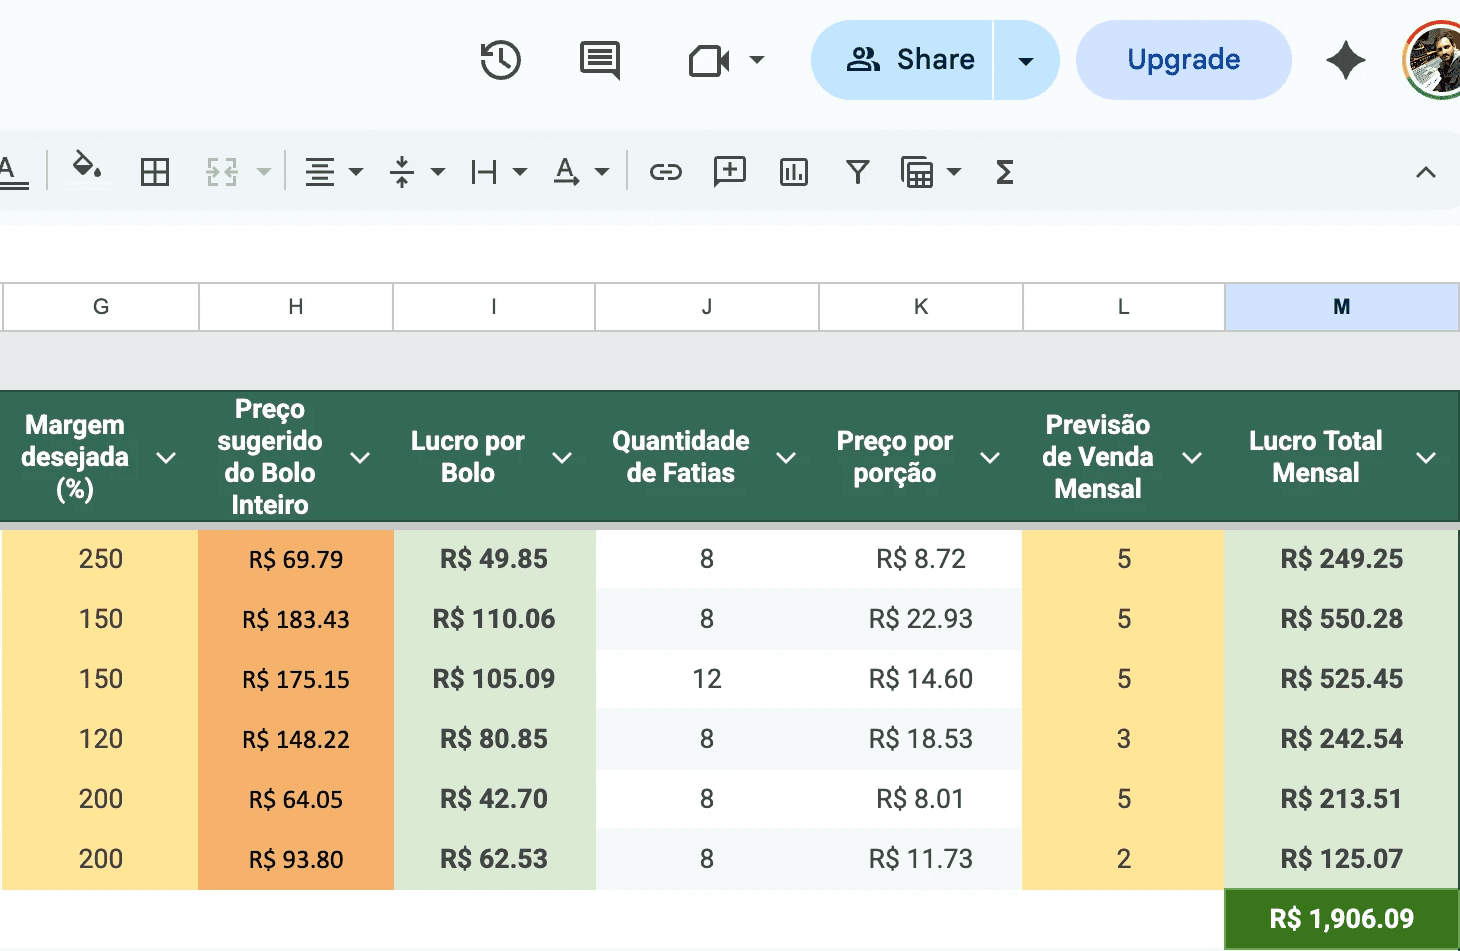1460x951 pixels.
Task: Create a filter with funnel icon
Action: (857, 172)
